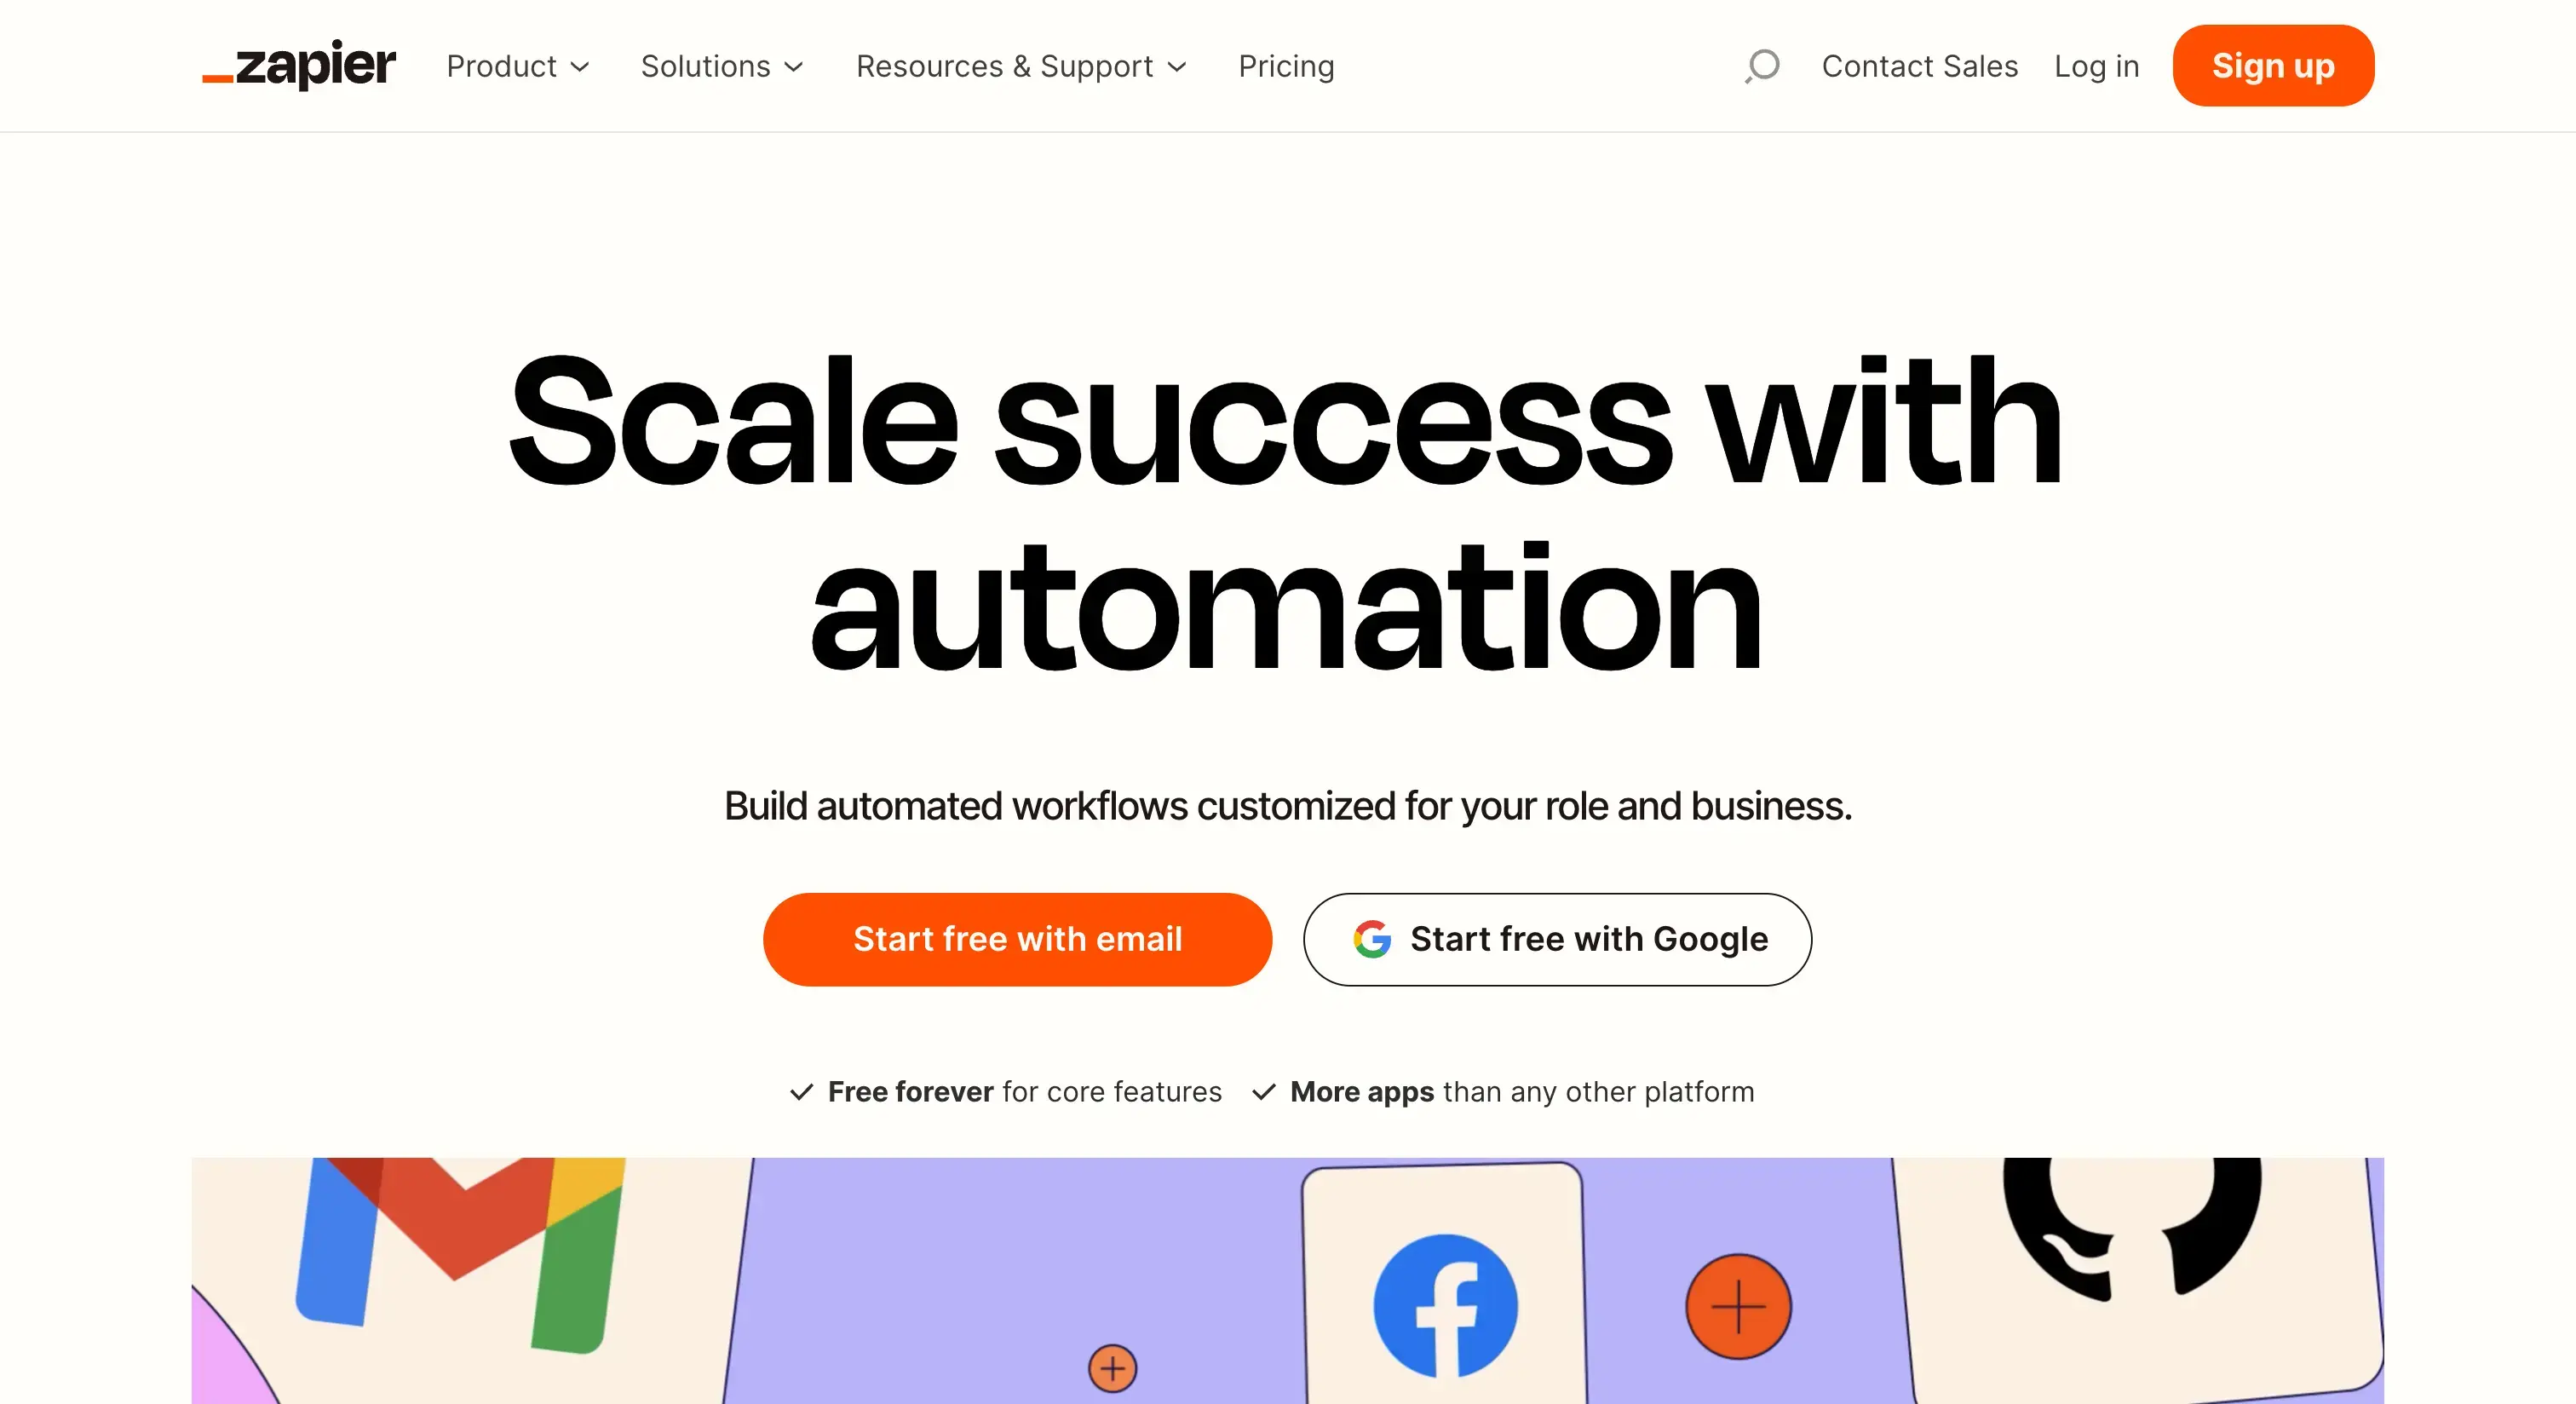This screenshot has height=1404, width=2576.
Task: Expand the Solutions dropdown menu
Action: 721,66
